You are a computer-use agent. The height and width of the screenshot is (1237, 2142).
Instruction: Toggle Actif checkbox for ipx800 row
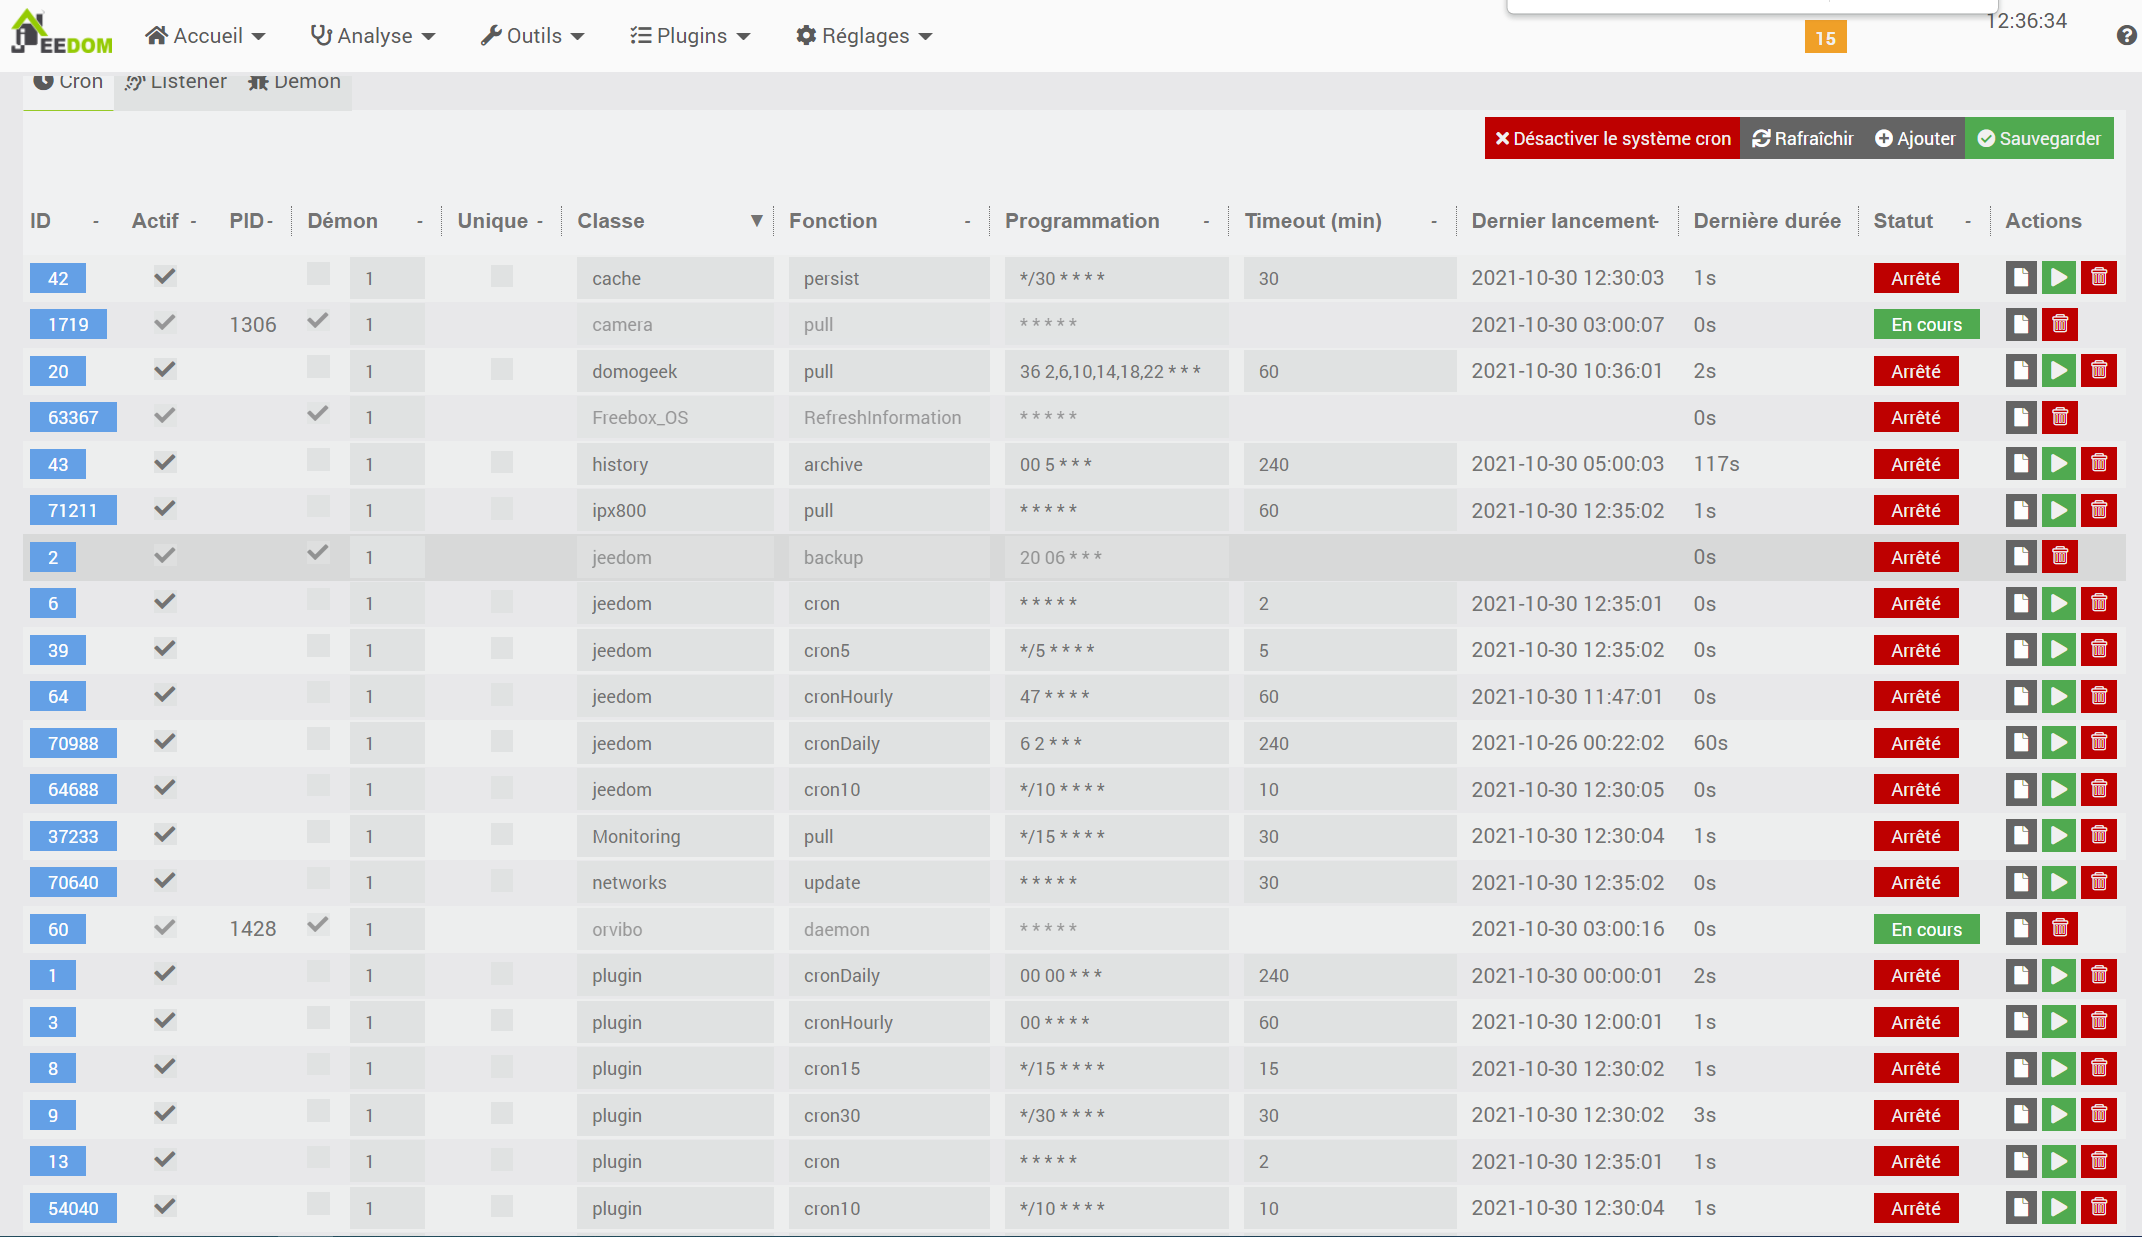tap(165, 510)
